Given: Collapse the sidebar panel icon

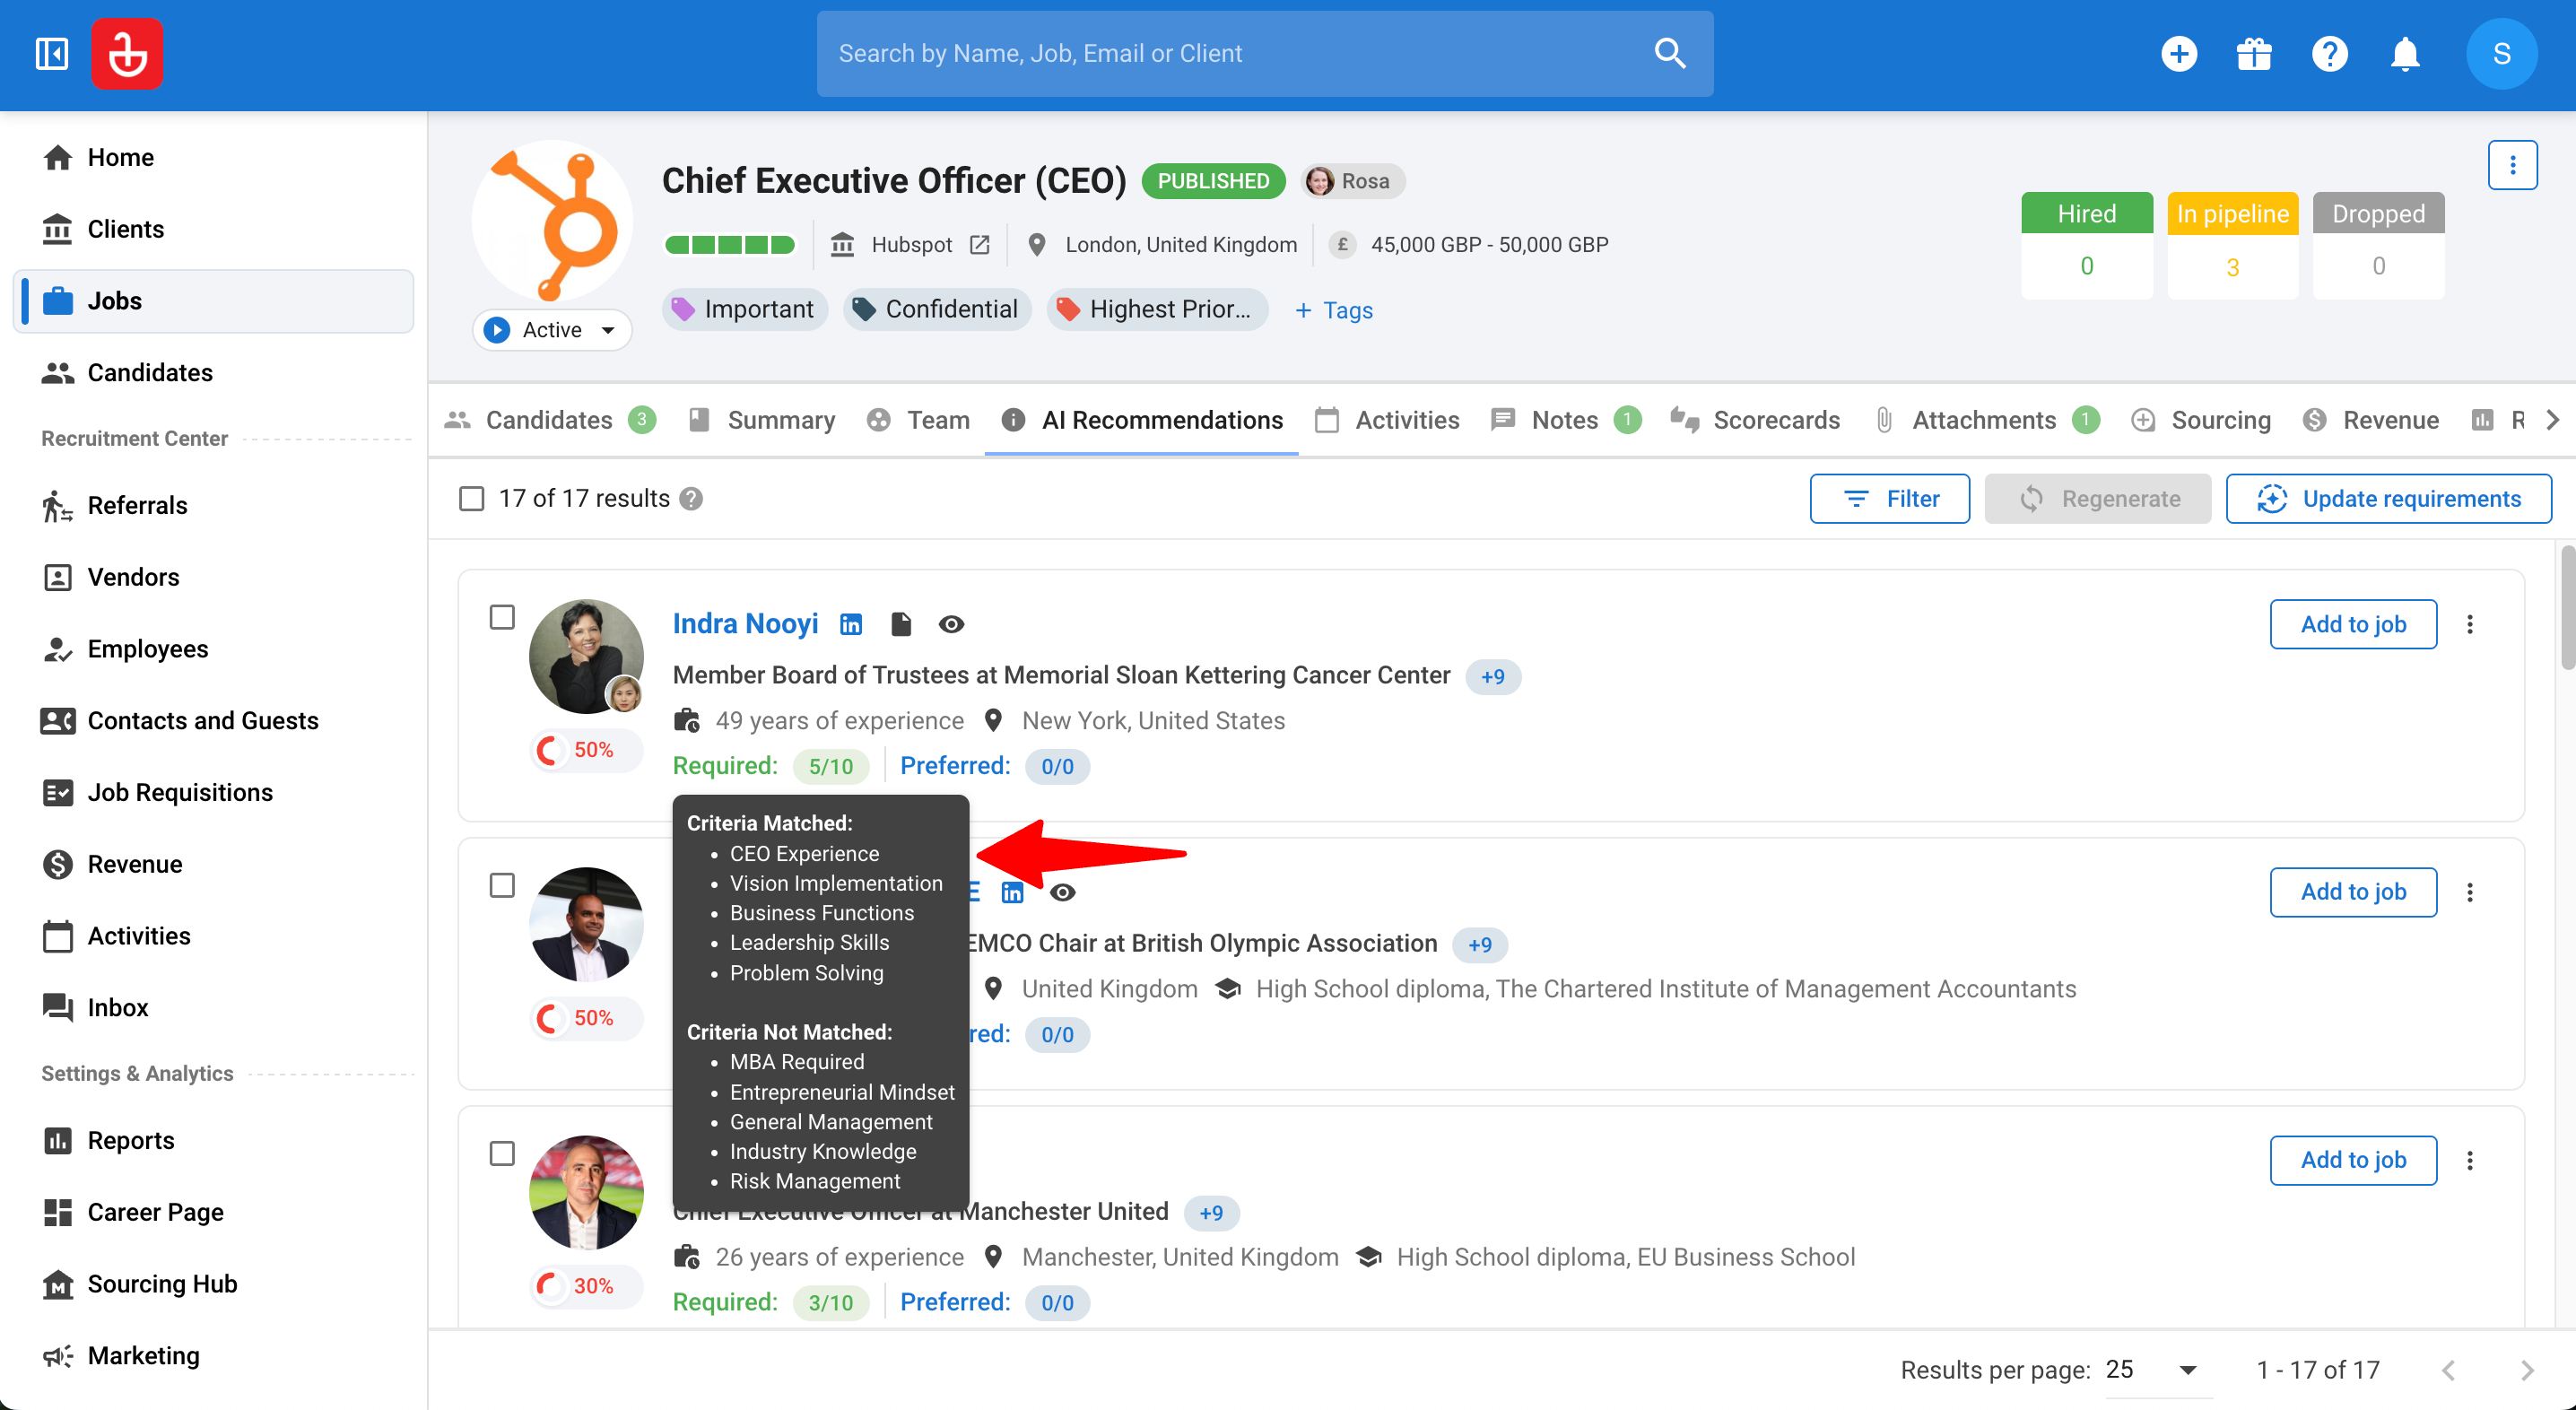Looking at the screenshot, I should 52,54.
